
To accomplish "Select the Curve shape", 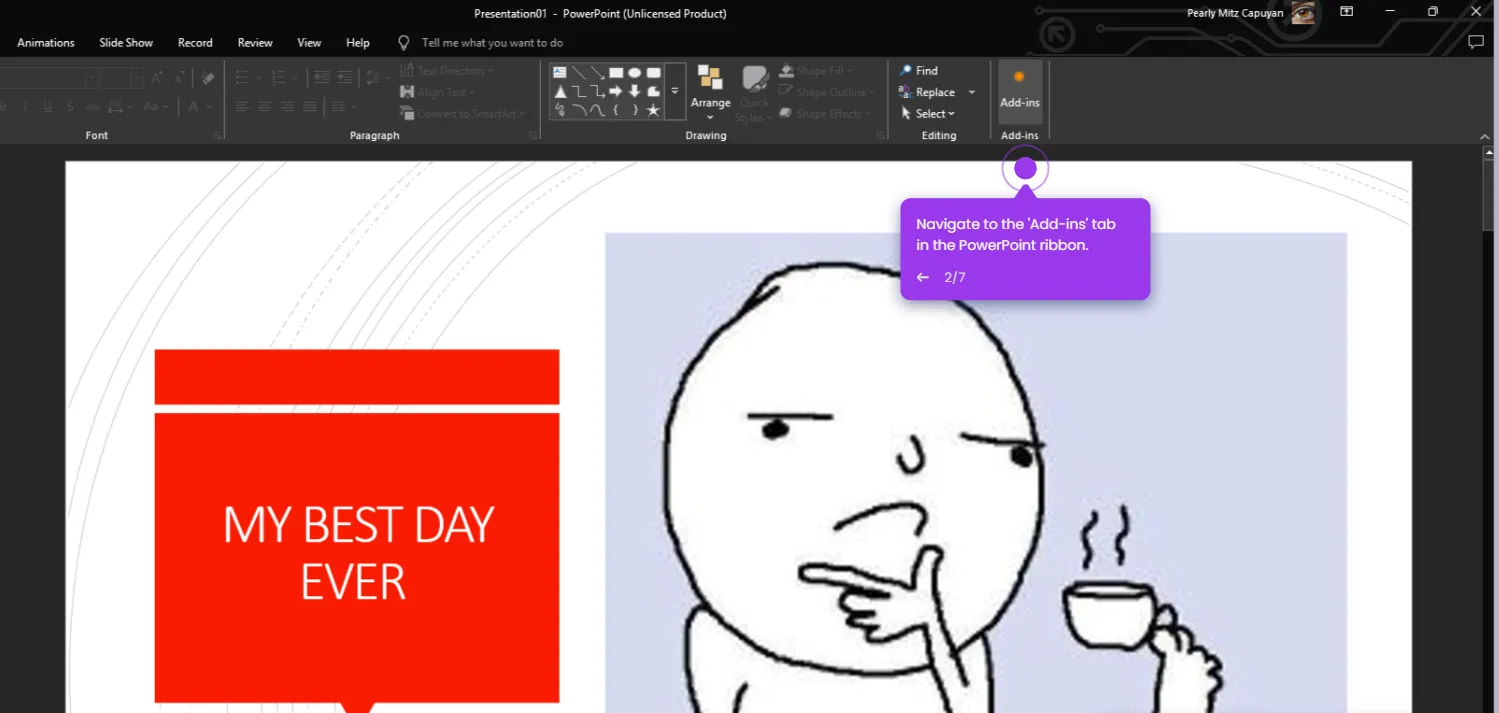I will point(597,110).
